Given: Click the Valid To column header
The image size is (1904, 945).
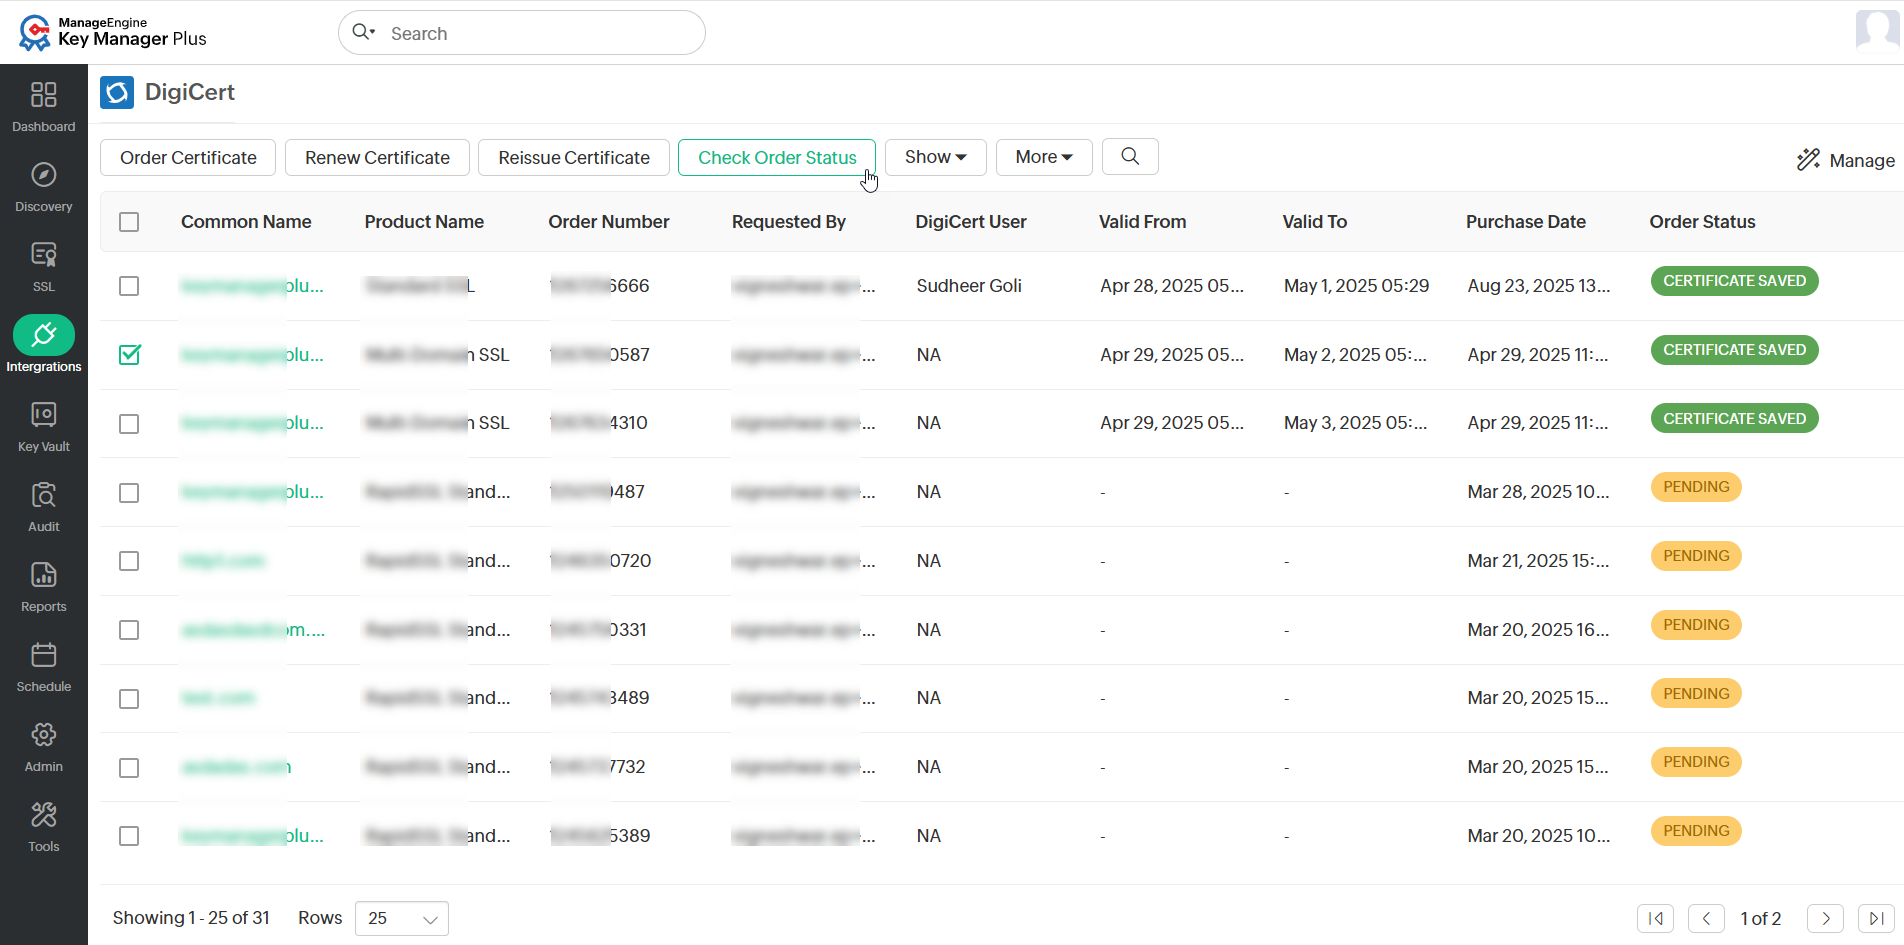Looking at the screenshot, I should tap(1315, 222).
